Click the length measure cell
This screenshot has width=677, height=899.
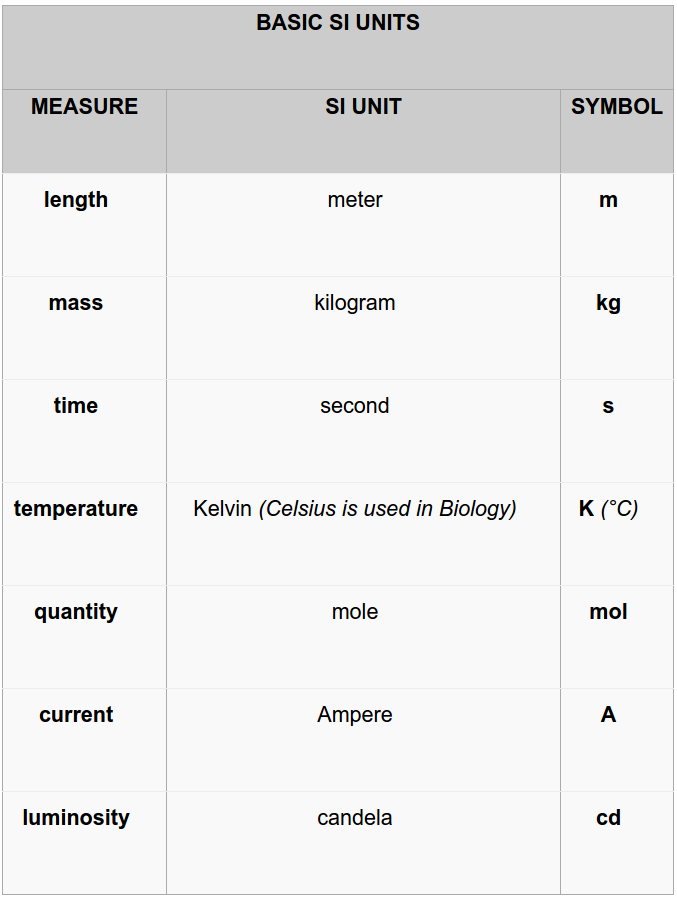click(x=76, y=200)
